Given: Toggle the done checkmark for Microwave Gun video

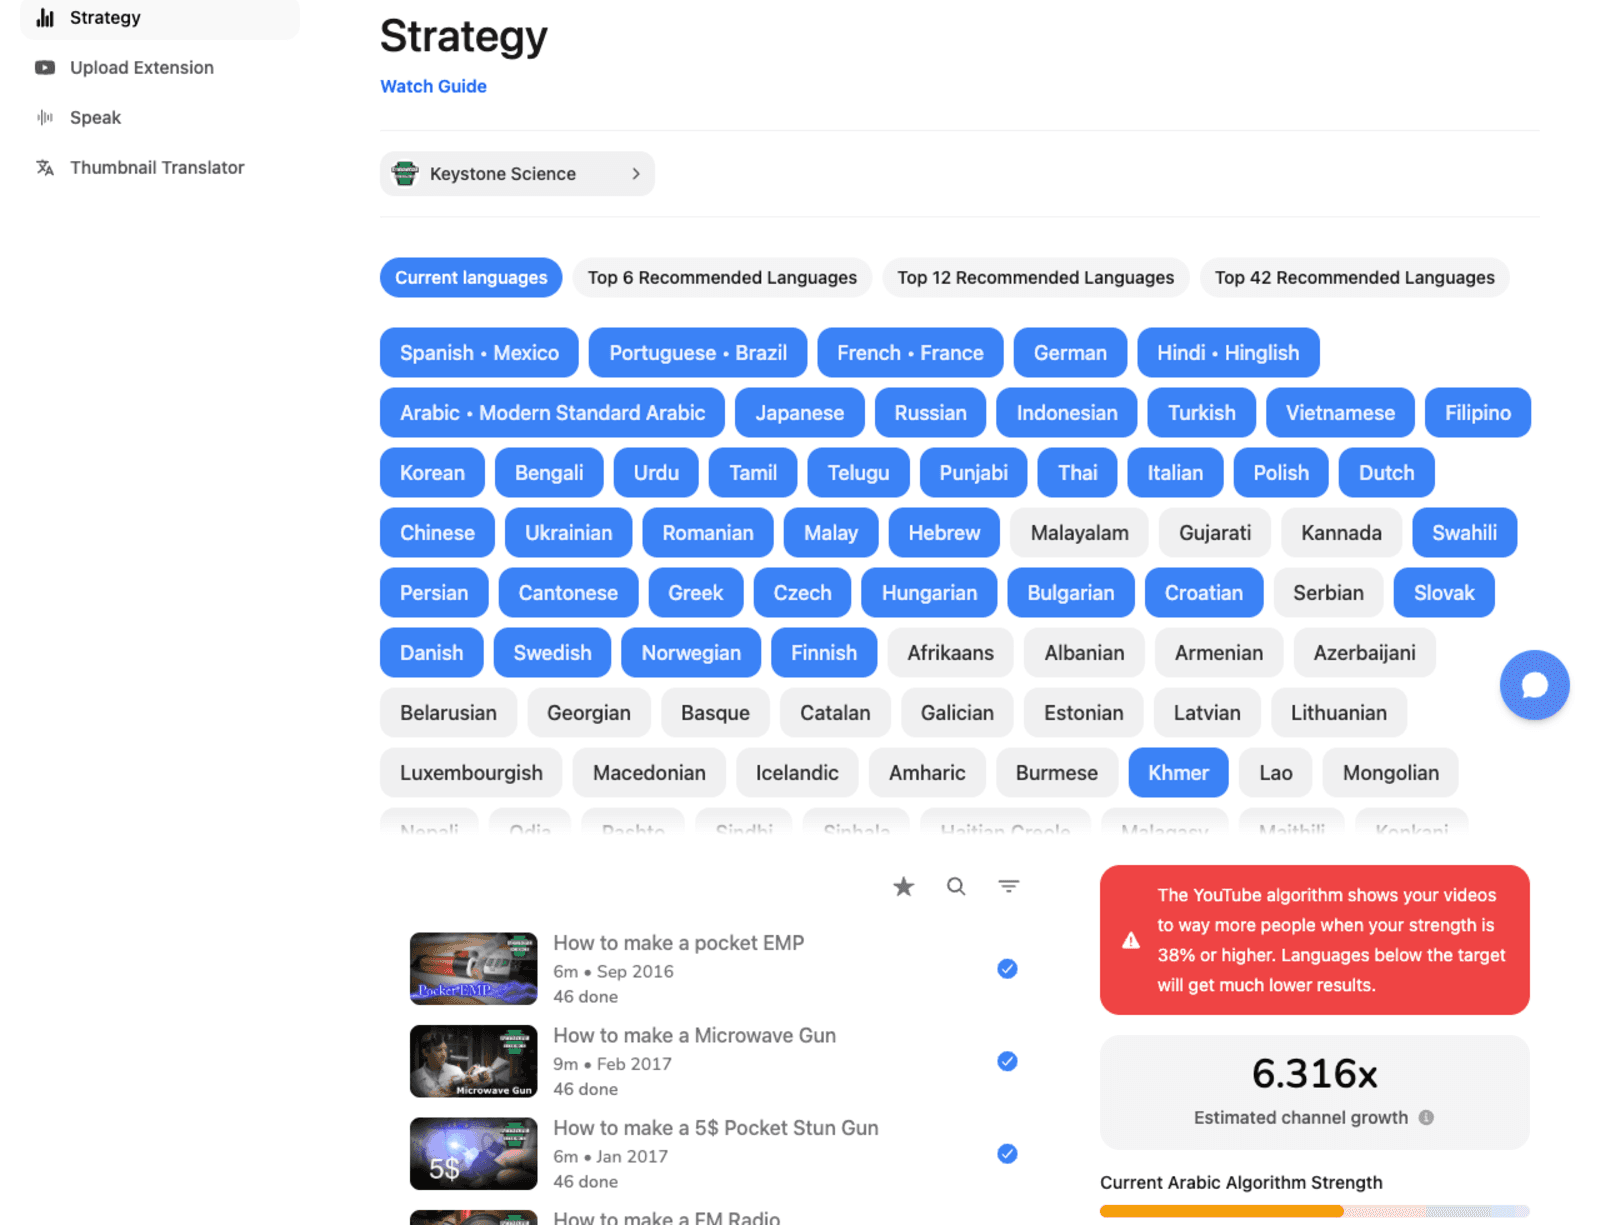Looking at the screenshot, I should [x=1007, y=1061].
